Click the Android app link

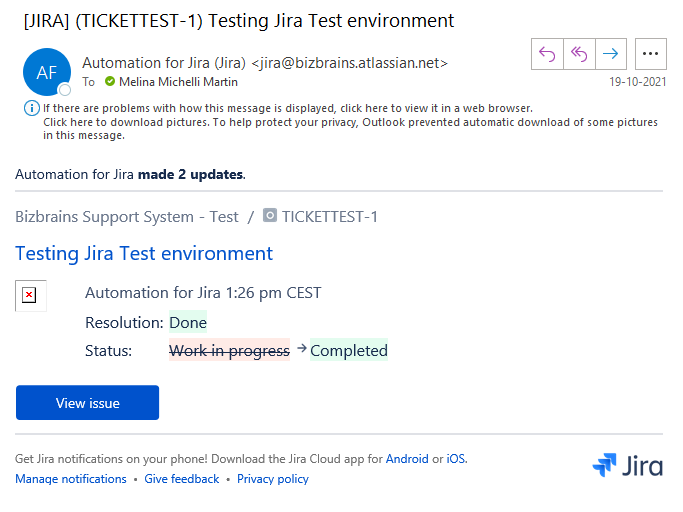click(x=407, y=459)
